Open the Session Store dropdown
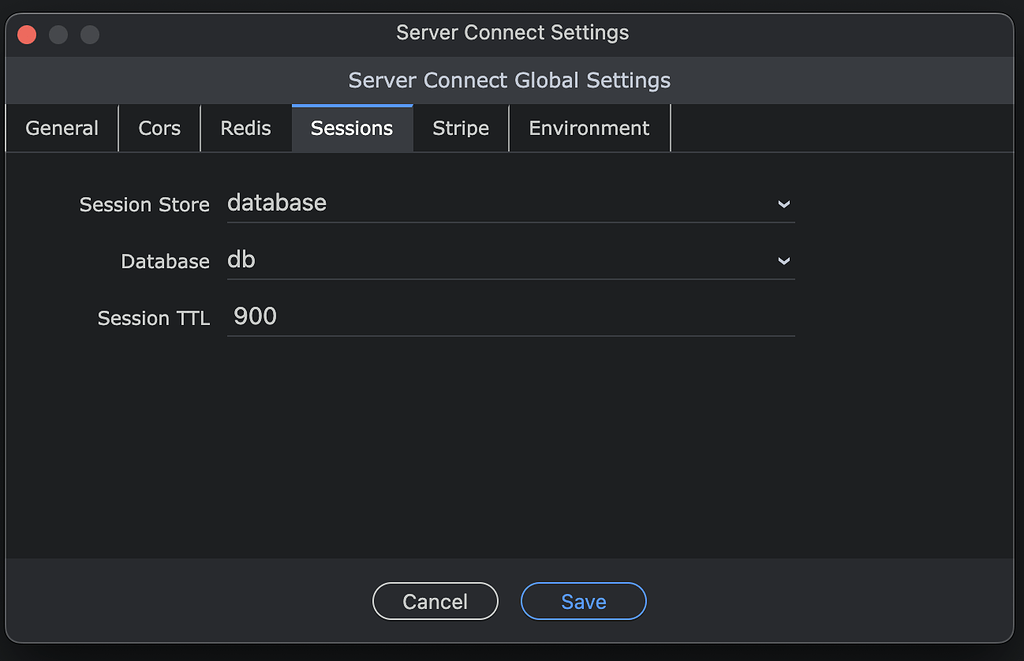Viewport: 1024px width, 661px height. pyautogui.click(x=500, y=203)
